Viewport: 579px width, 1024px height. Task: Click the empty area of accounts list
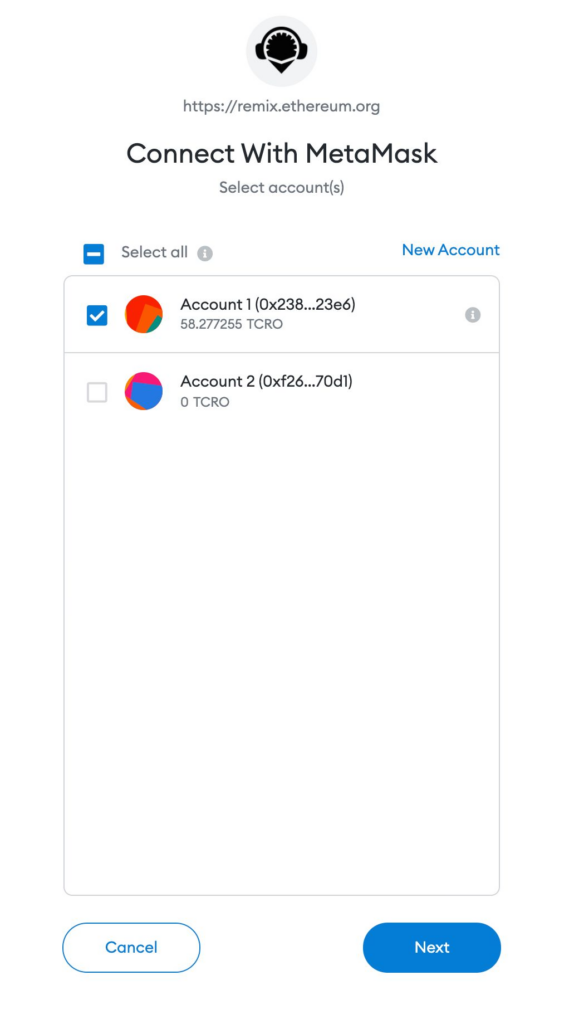pos(281,653)
